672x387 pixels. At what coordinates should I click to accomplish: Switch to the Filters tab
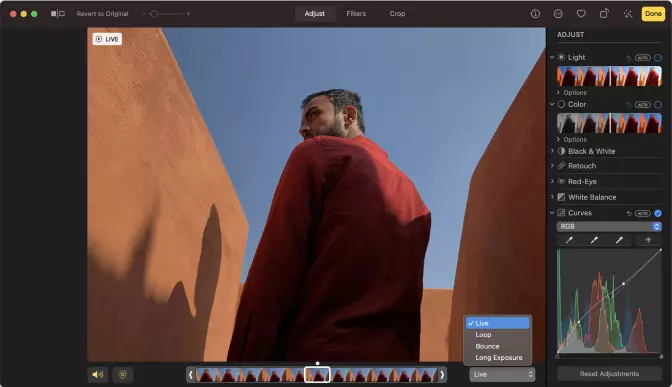coord(356,14)
